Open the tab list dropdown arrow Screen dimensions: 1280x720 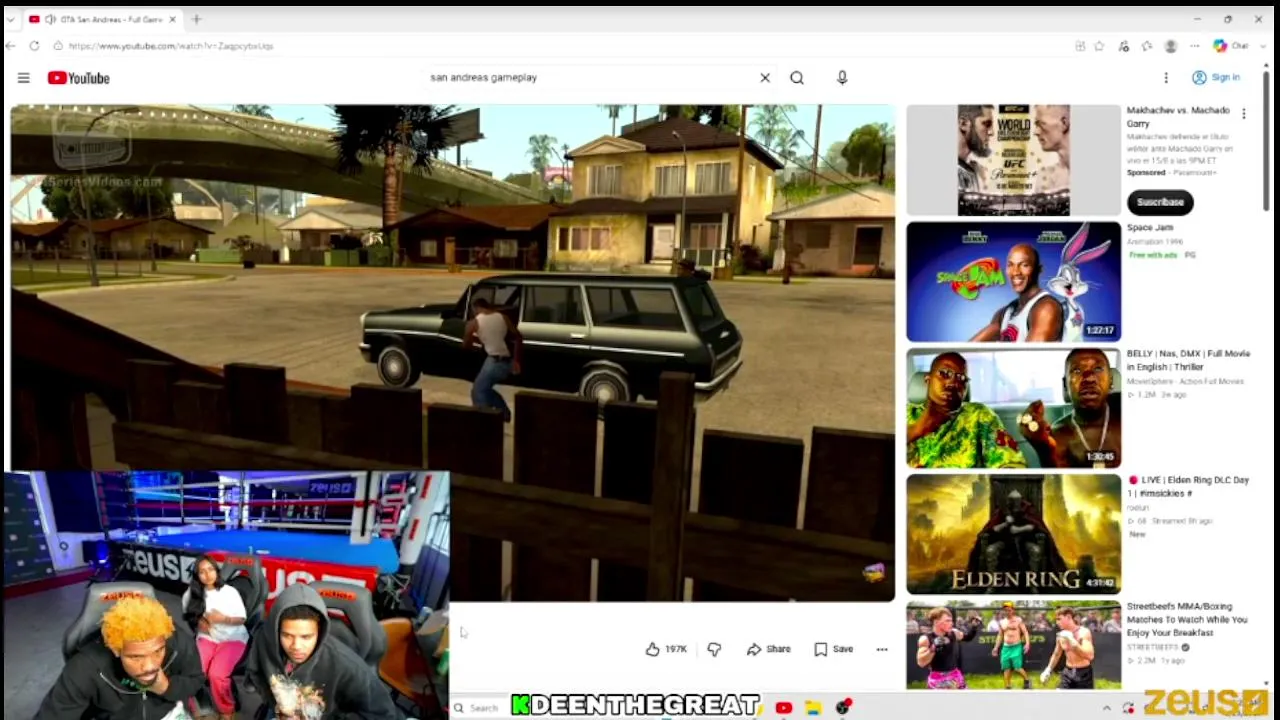click(x=10, y=19)
